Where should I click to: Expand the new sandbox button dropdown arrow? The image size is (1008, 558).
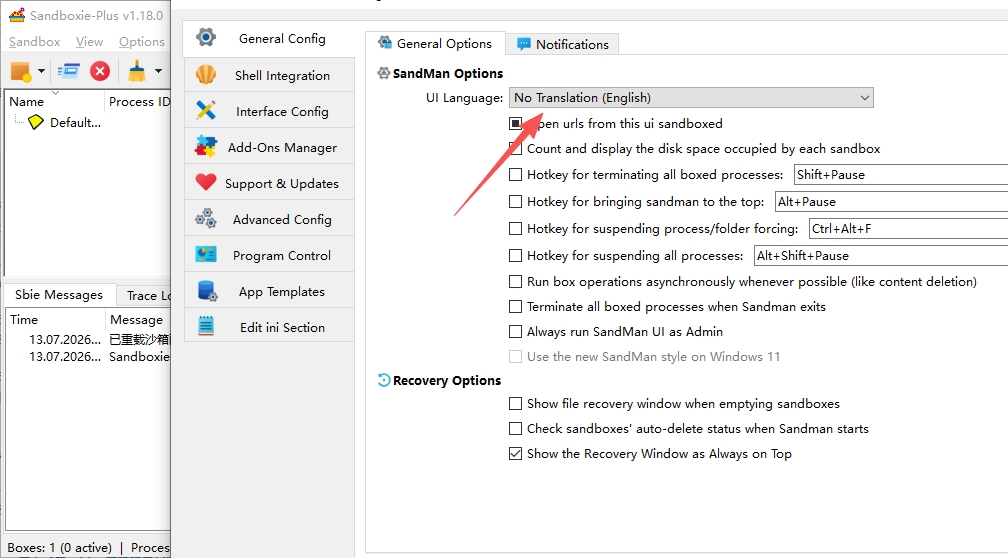41,71
